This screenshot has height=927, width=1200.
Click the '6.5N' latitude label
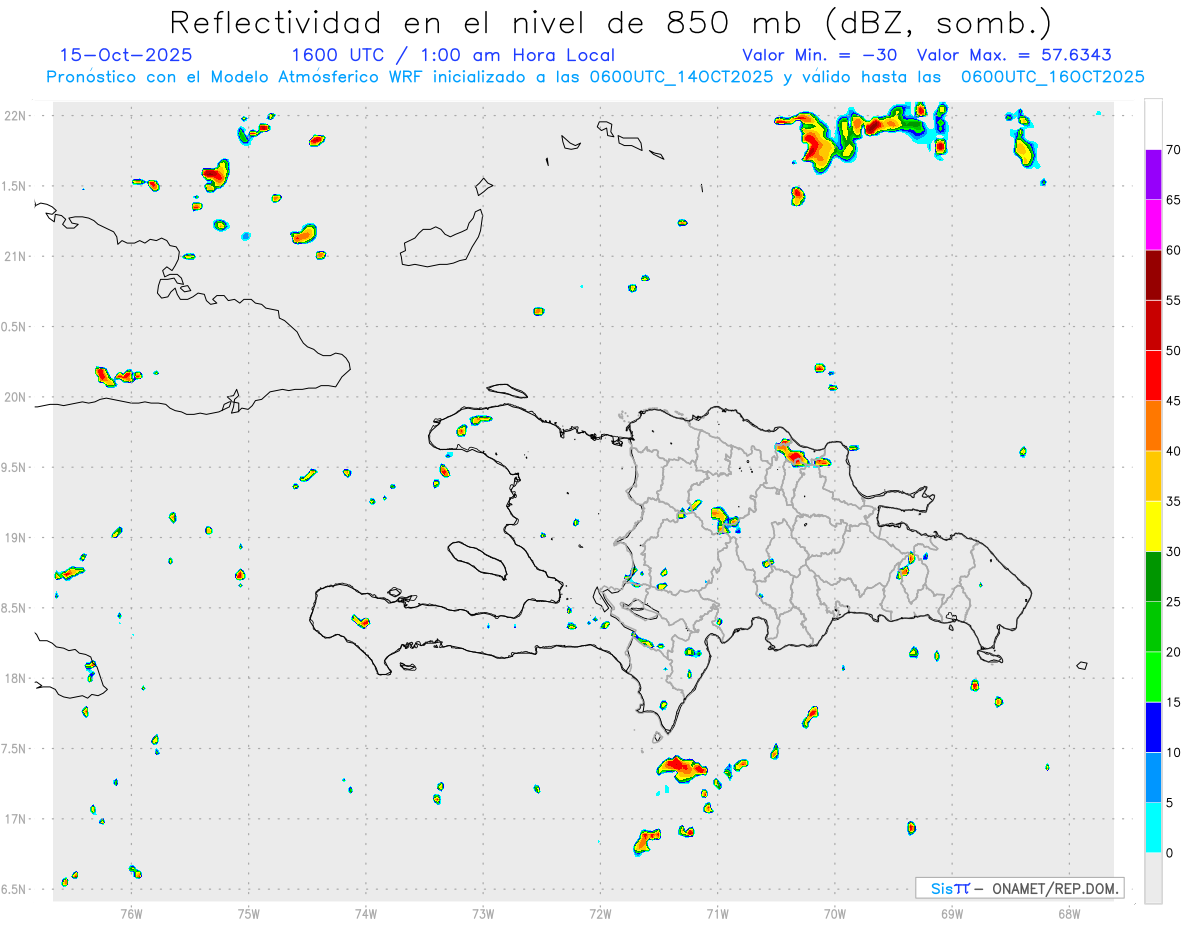point(15,889)
